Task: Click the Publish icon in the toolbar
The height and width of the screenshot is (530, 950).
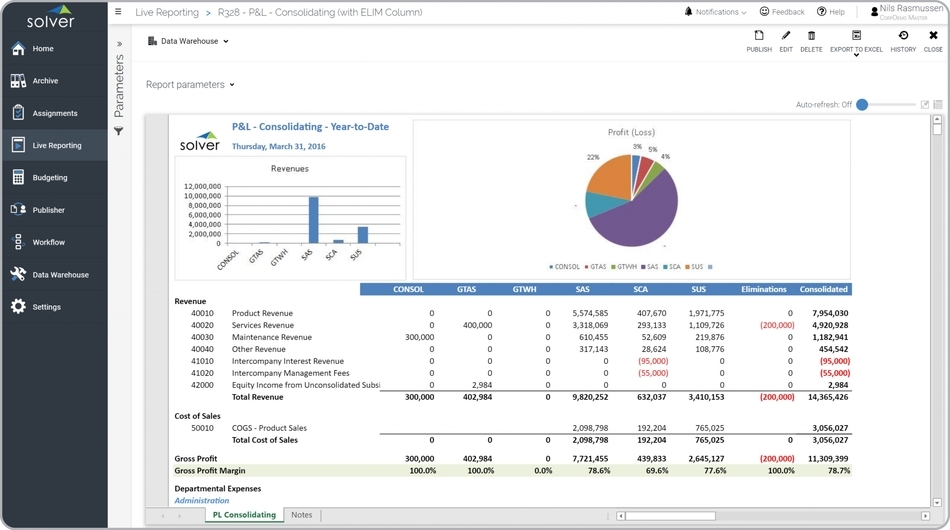Action: pyautogui.click(x=758, y=36)
